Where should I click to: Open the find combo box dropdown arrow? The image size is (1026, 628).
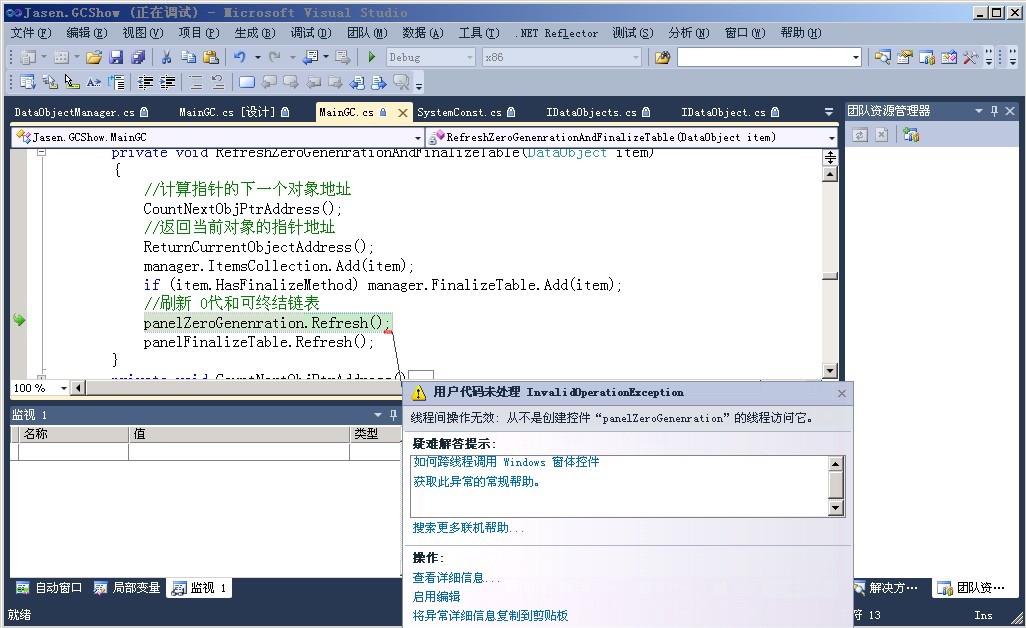point(855,58)
